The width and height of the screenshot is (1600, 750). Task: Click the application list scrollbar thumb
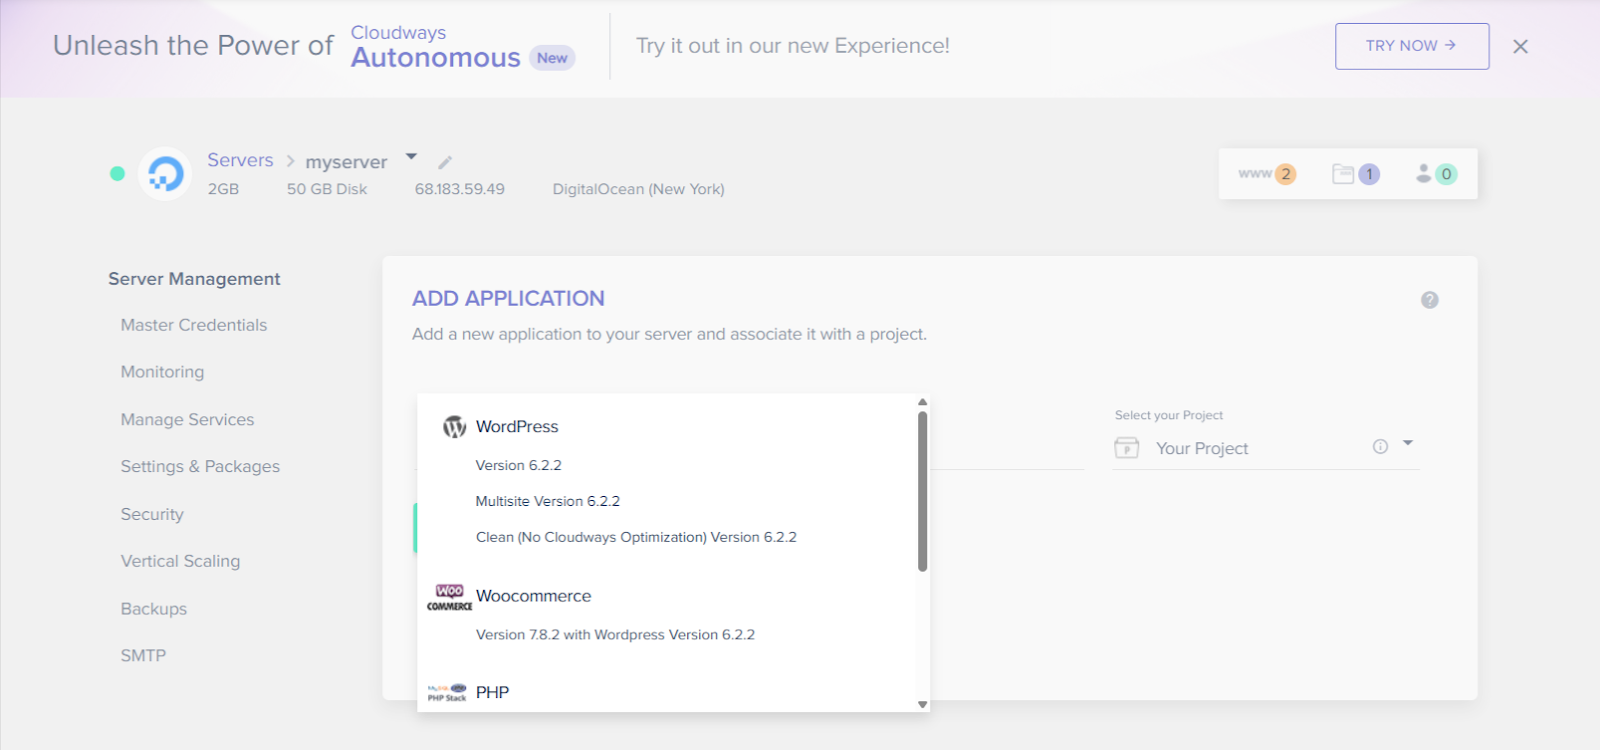click(922, 491)
